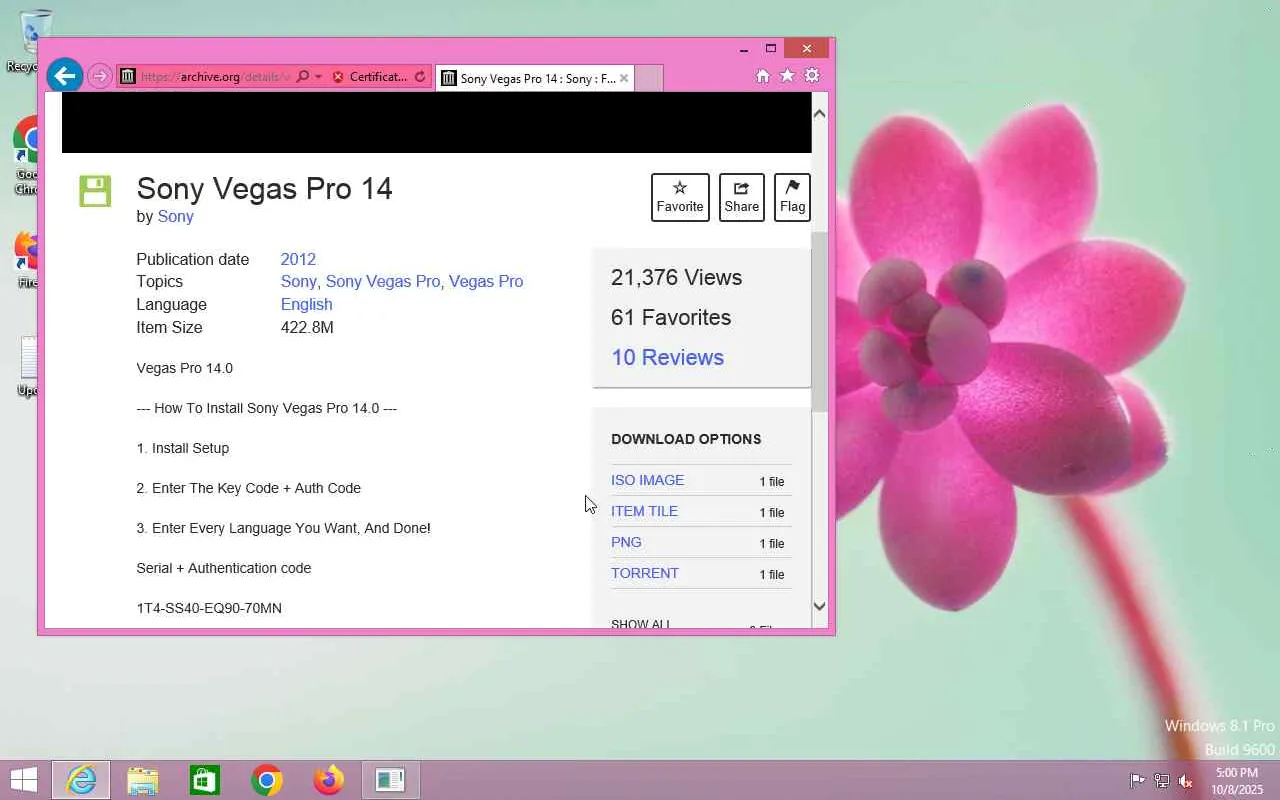Click the DOWNLOAD OPTIONS heading
Image resolution: width=1280 pixels, height=800 pixels.
point(686,439)
